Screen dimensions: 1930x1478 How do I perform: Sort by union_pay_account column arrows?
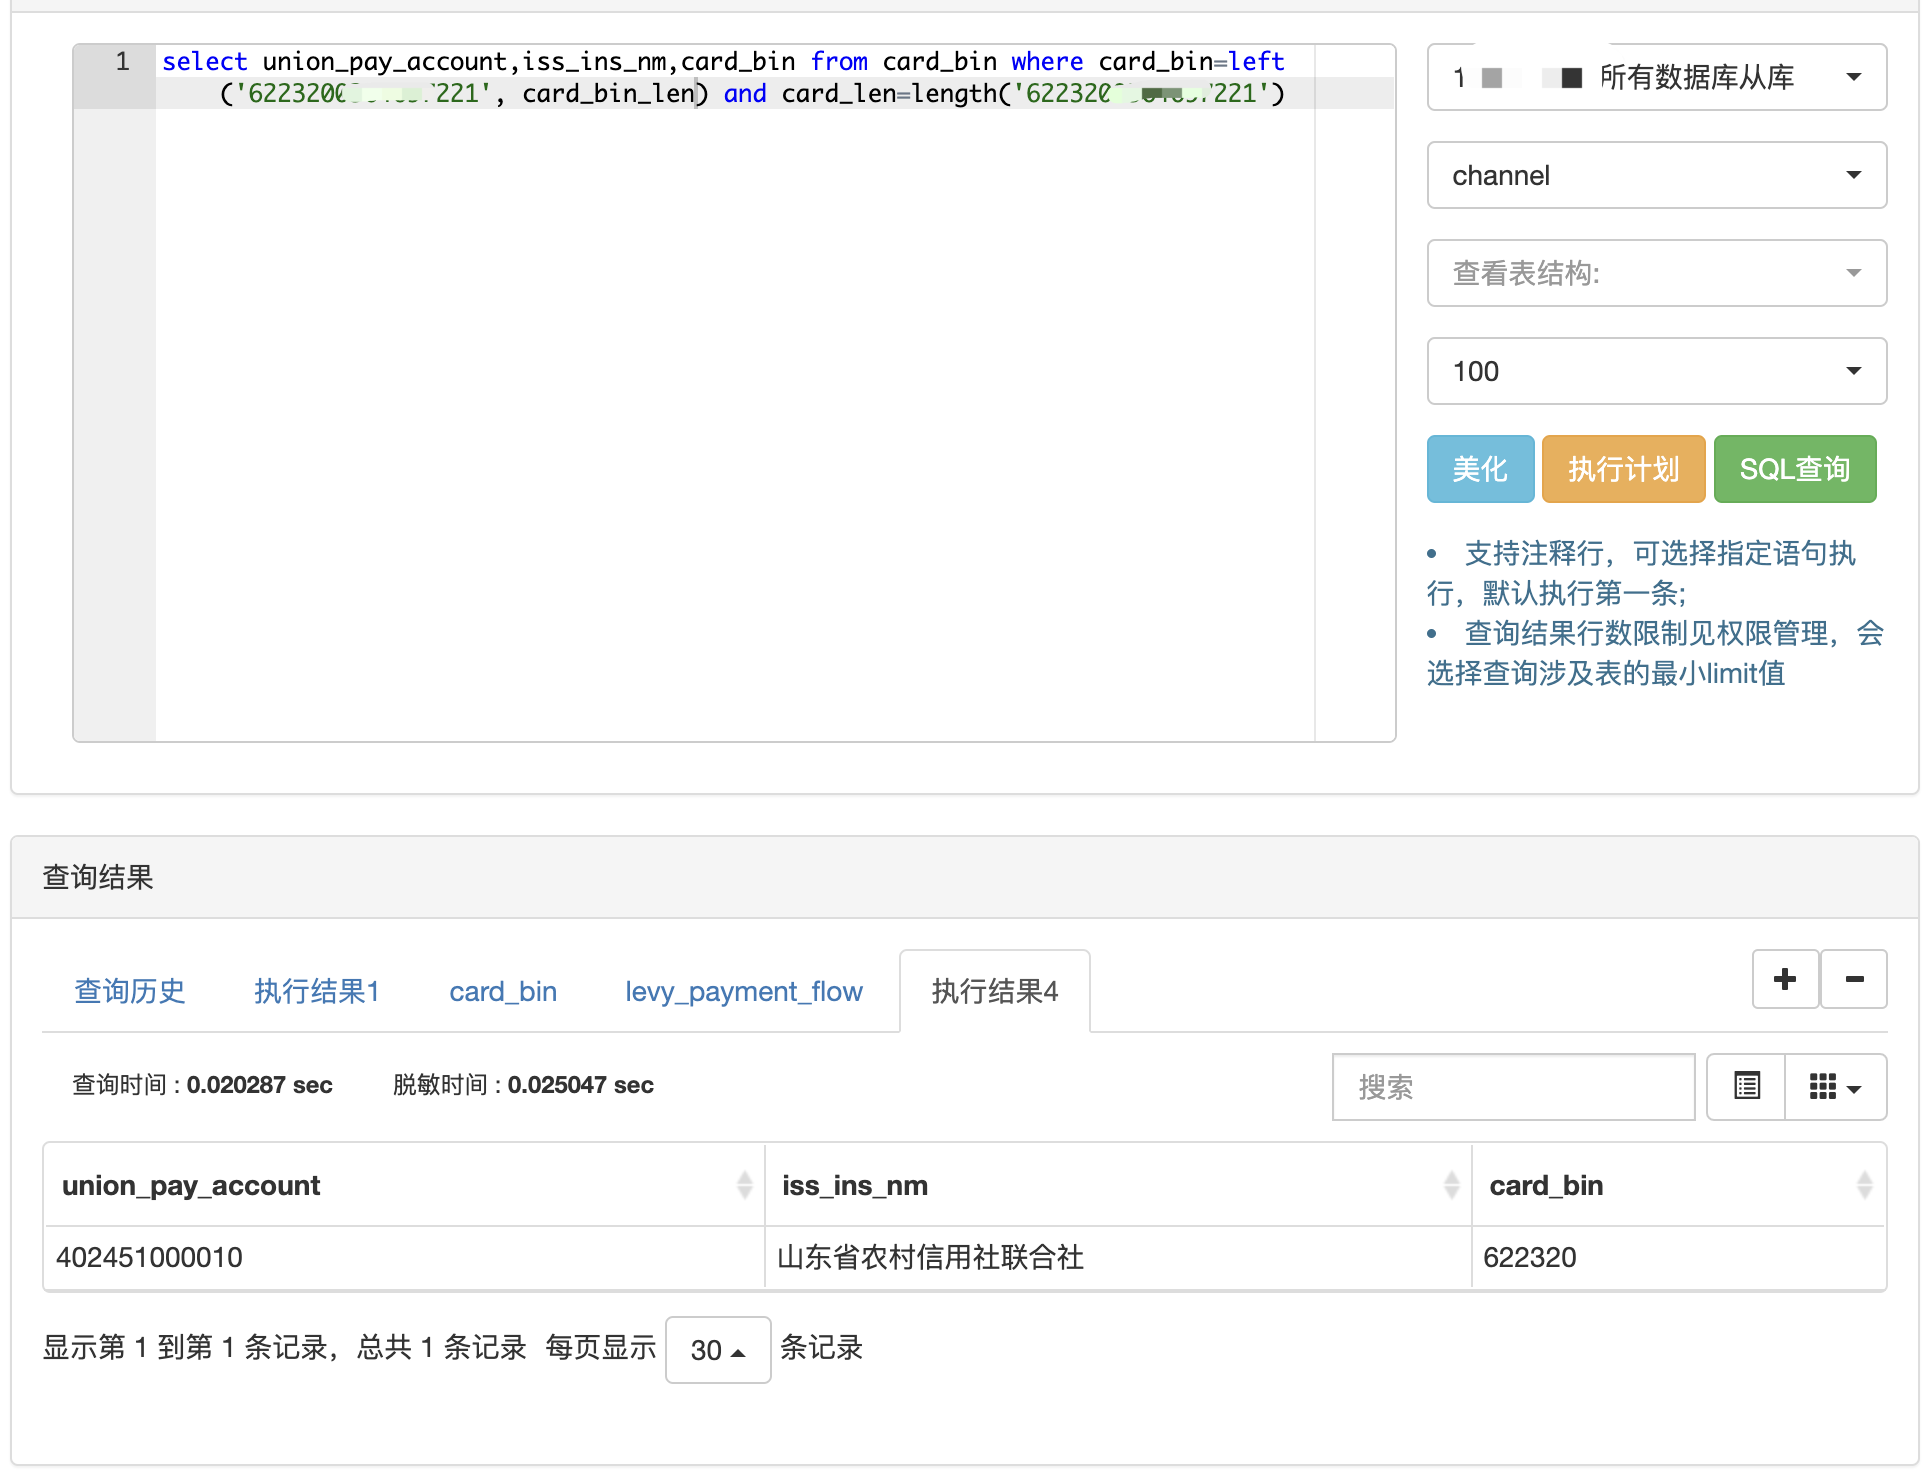click(x=744, y=1185)
